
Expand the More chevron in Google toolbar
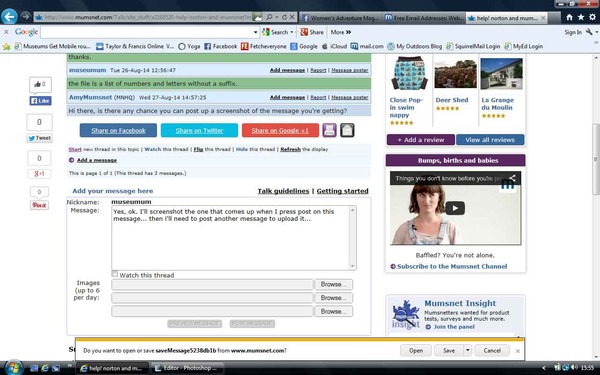pyautogui.click(x=348, y=32)
